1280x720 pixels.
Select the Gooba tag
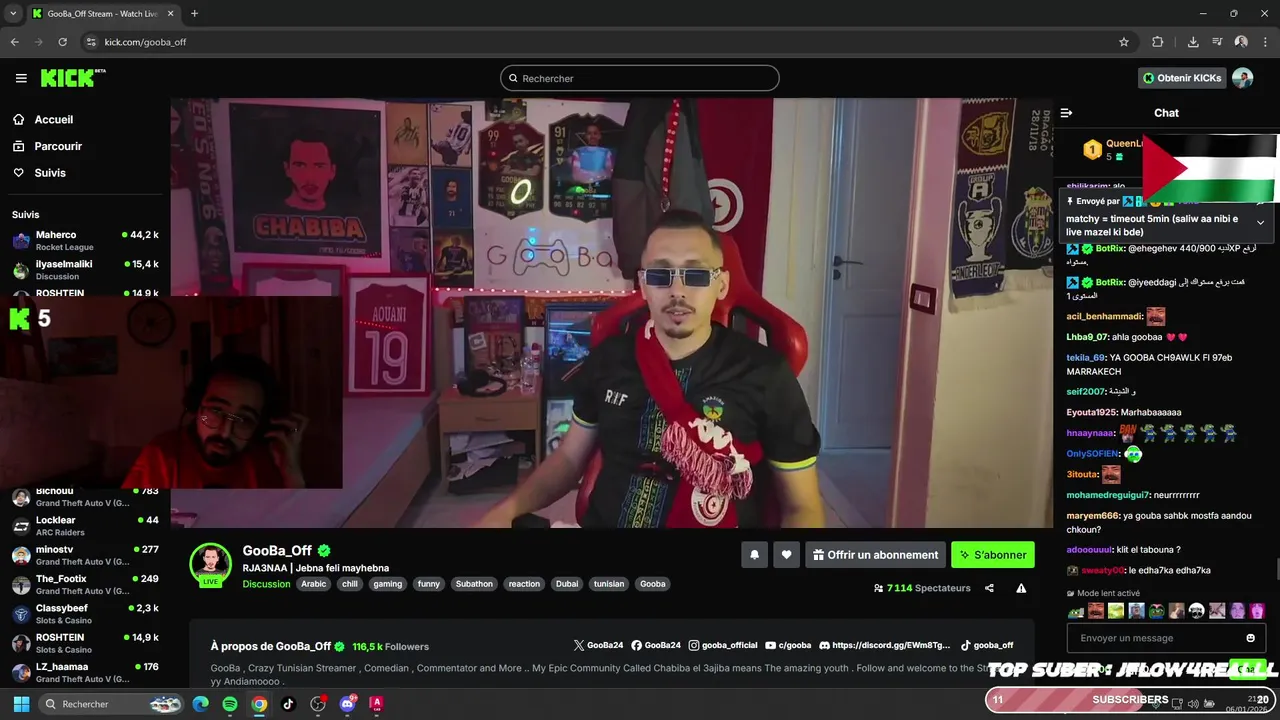pos(653,584)
